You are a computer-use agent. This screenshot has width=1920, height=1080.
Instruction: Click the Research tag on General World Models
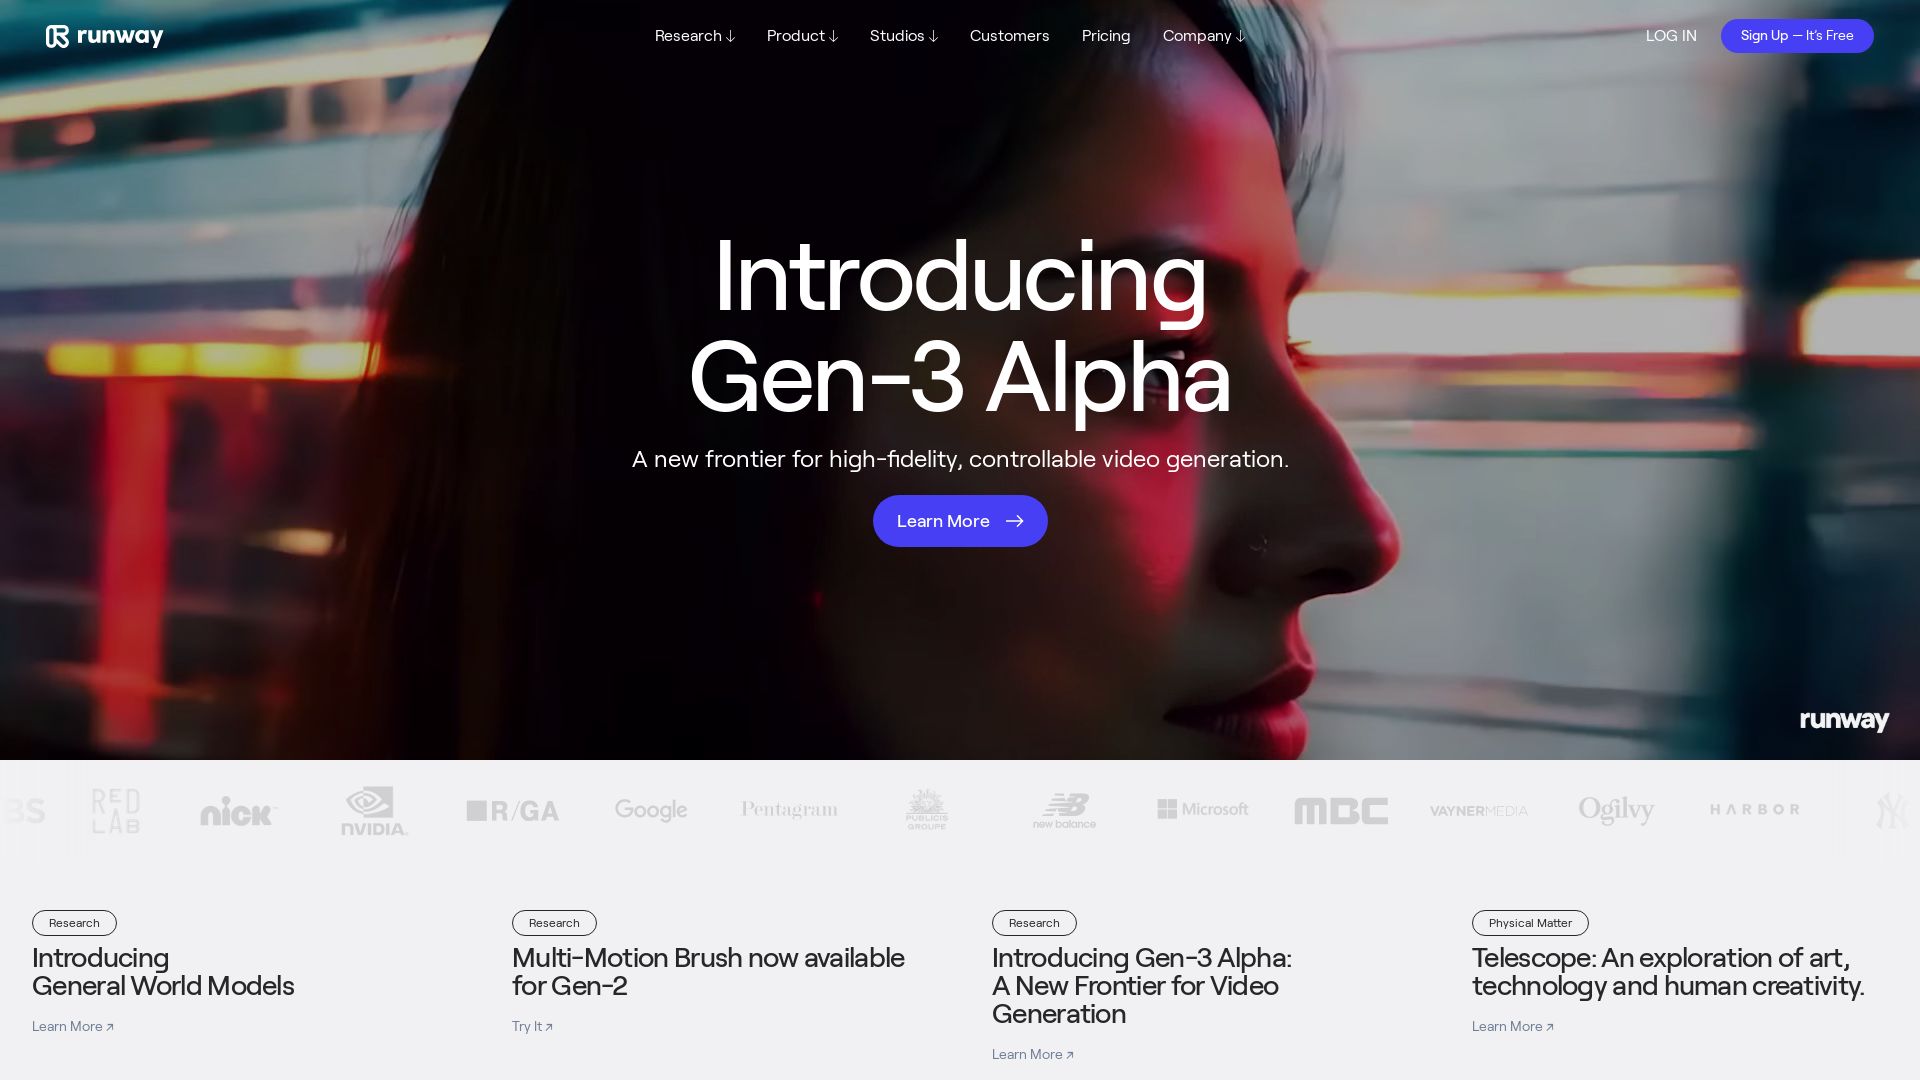[74, 922]
